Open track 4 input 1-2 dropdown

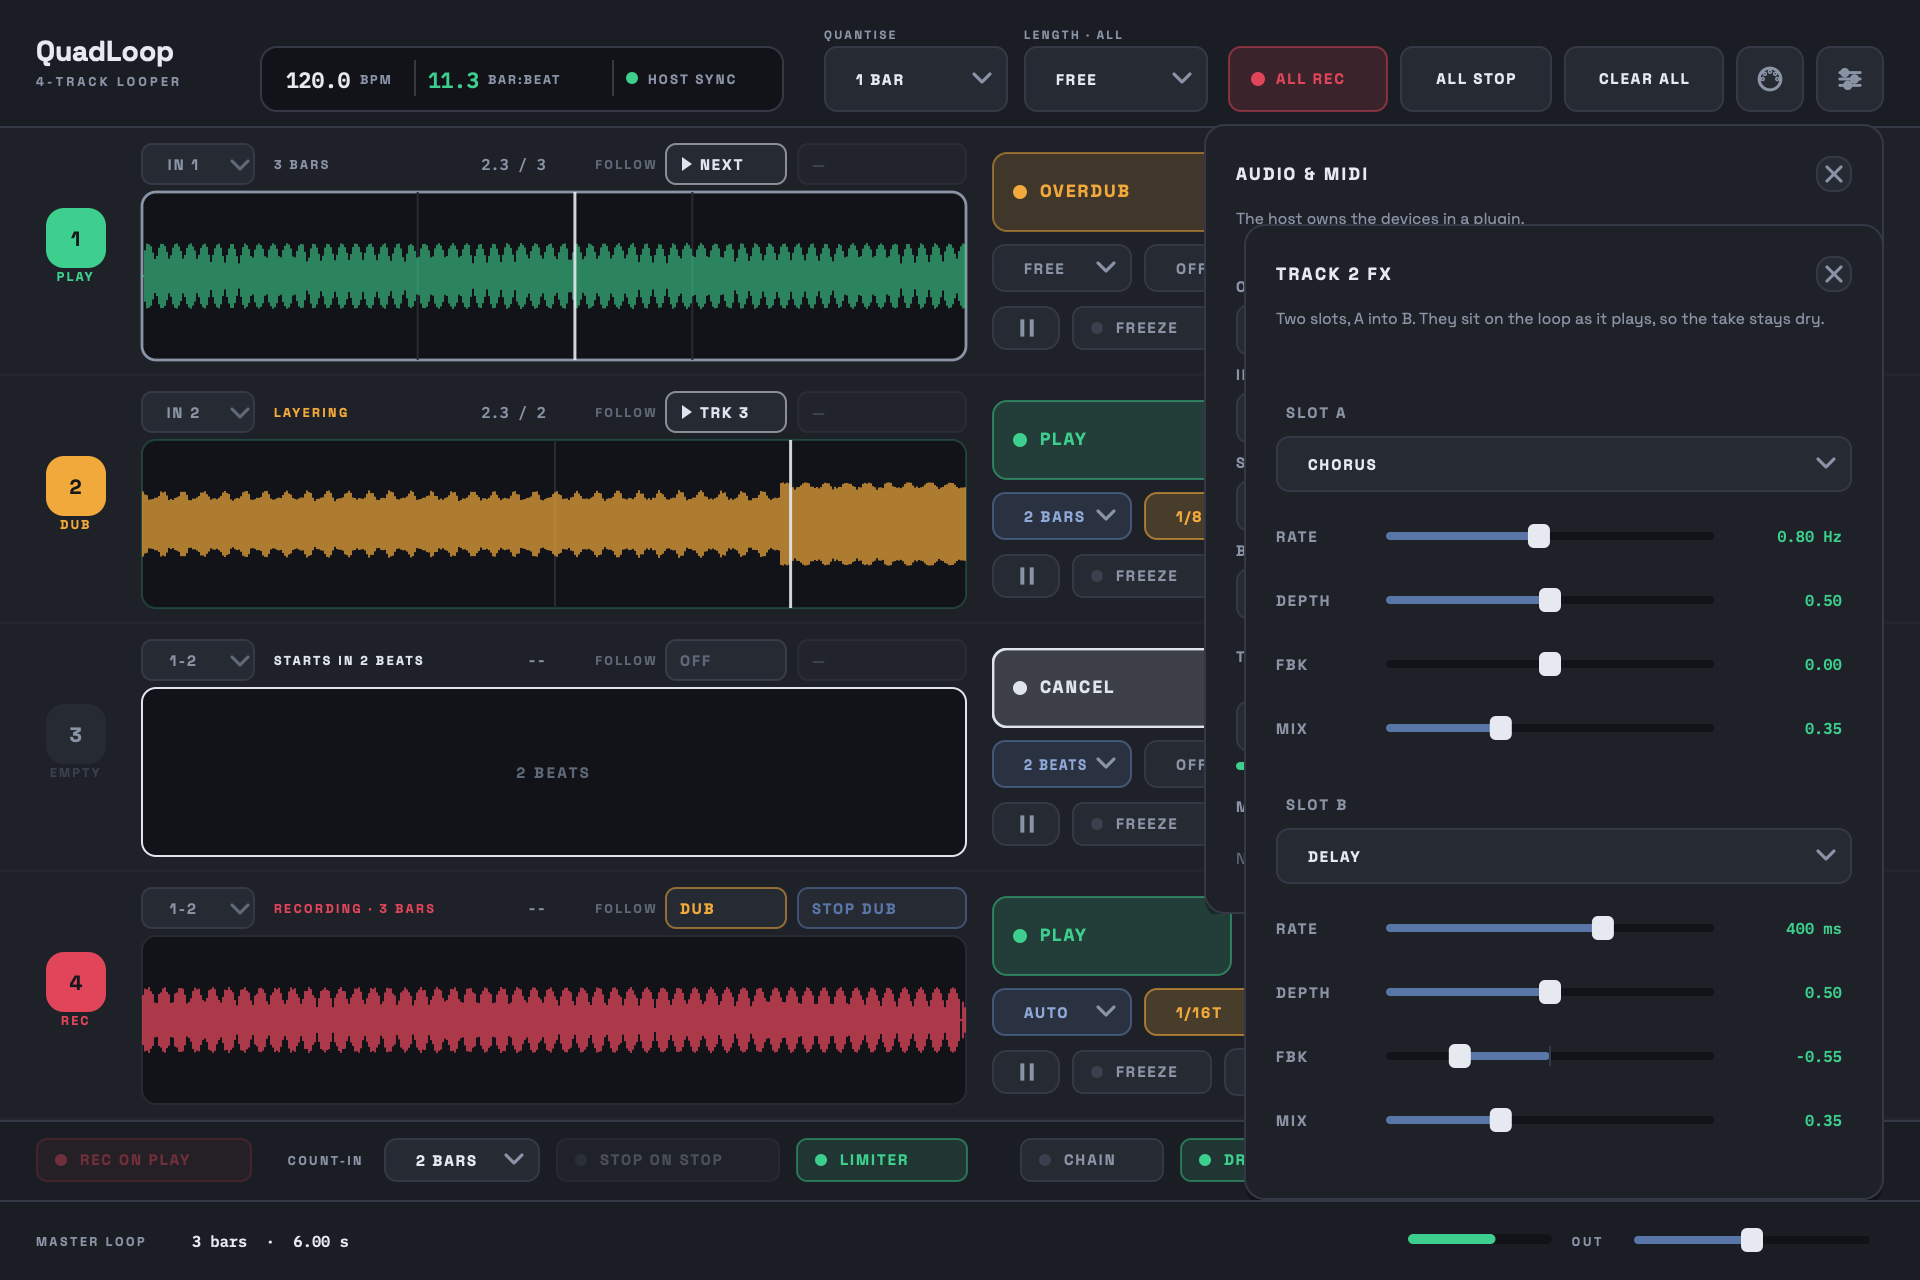[197, 908]
